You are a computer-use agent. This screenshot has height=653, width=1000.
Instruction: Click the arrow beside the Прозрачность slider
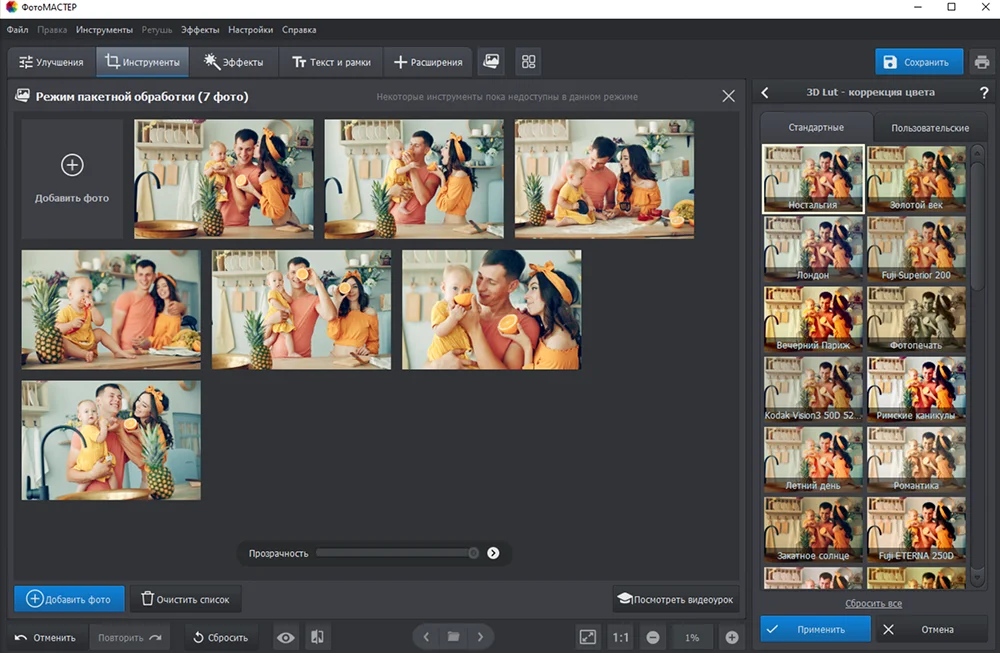click(493, 553)
